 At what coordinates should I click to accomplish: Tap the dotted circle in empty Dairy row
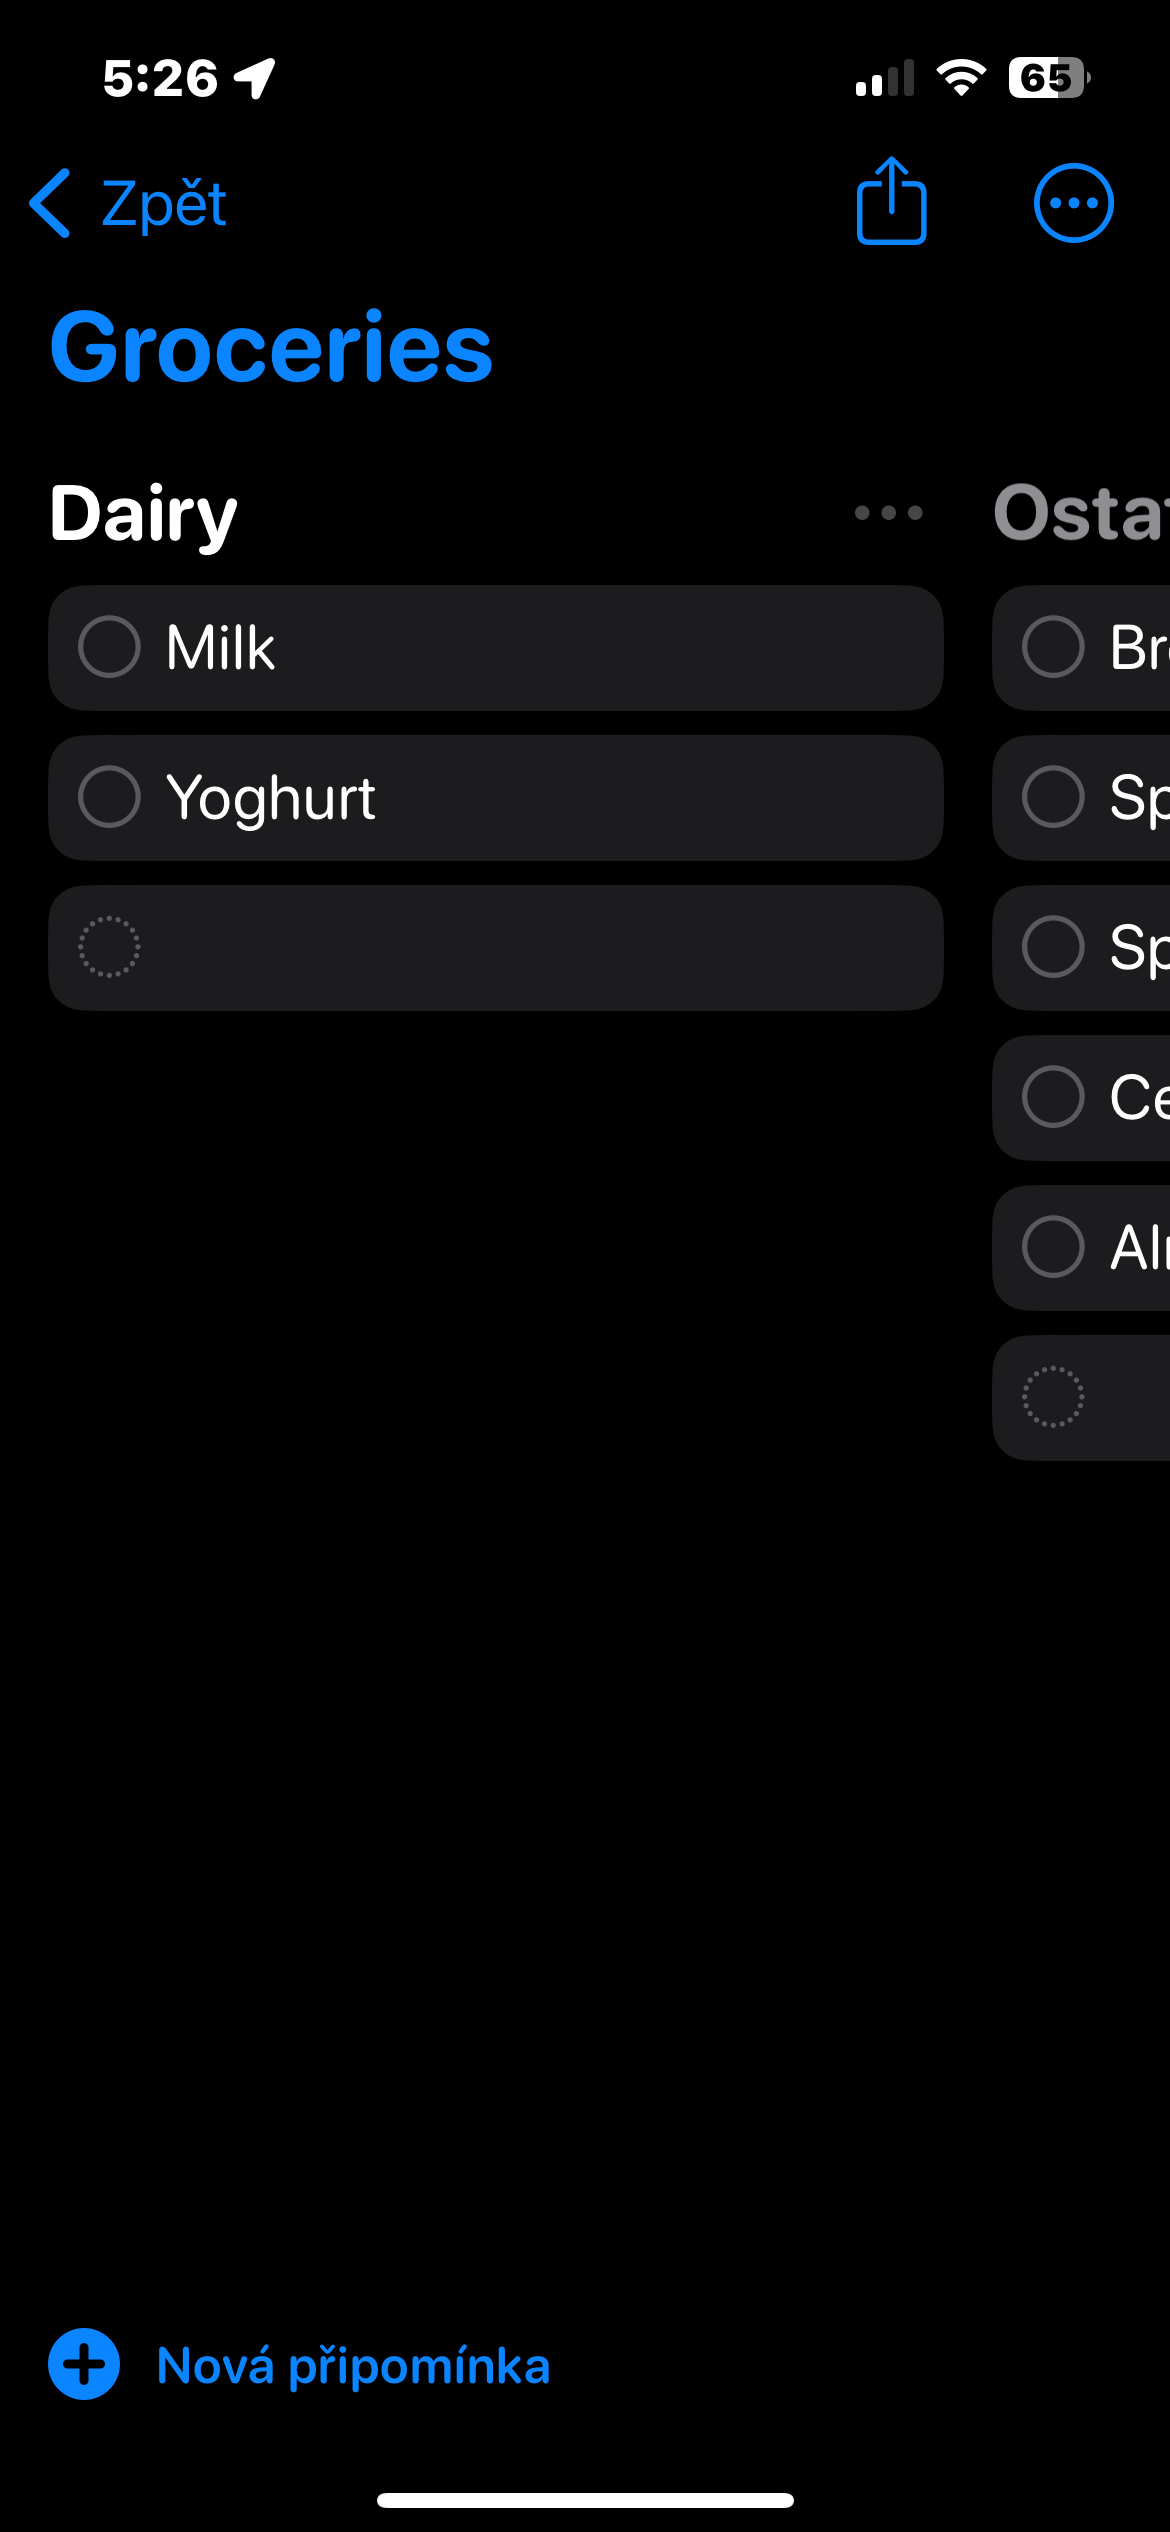(x=109, y=947)
